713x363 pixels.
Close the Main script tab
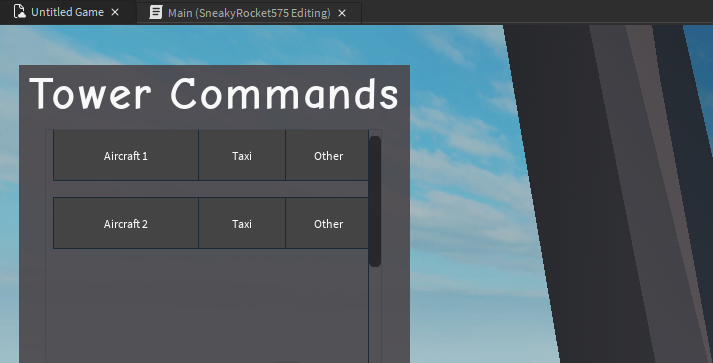tap(342, 13)
